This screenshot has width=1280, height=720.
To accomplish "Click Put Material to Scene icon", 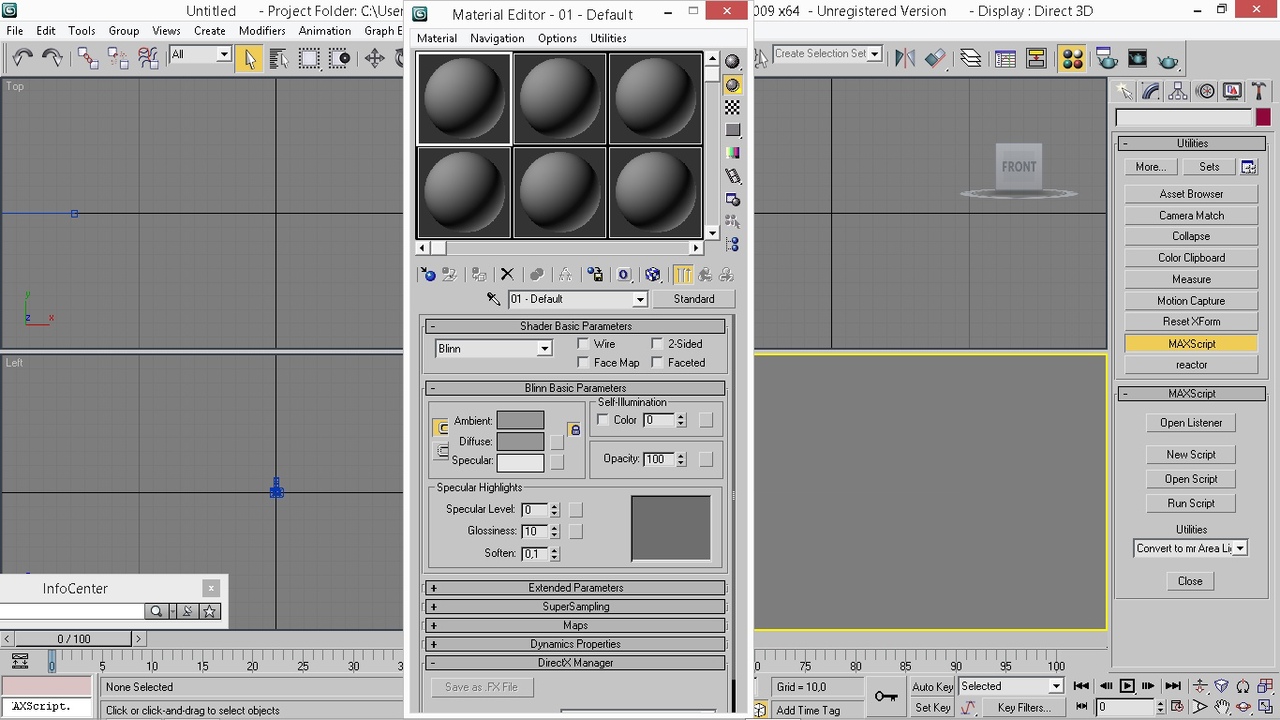I will pos(450,274).
